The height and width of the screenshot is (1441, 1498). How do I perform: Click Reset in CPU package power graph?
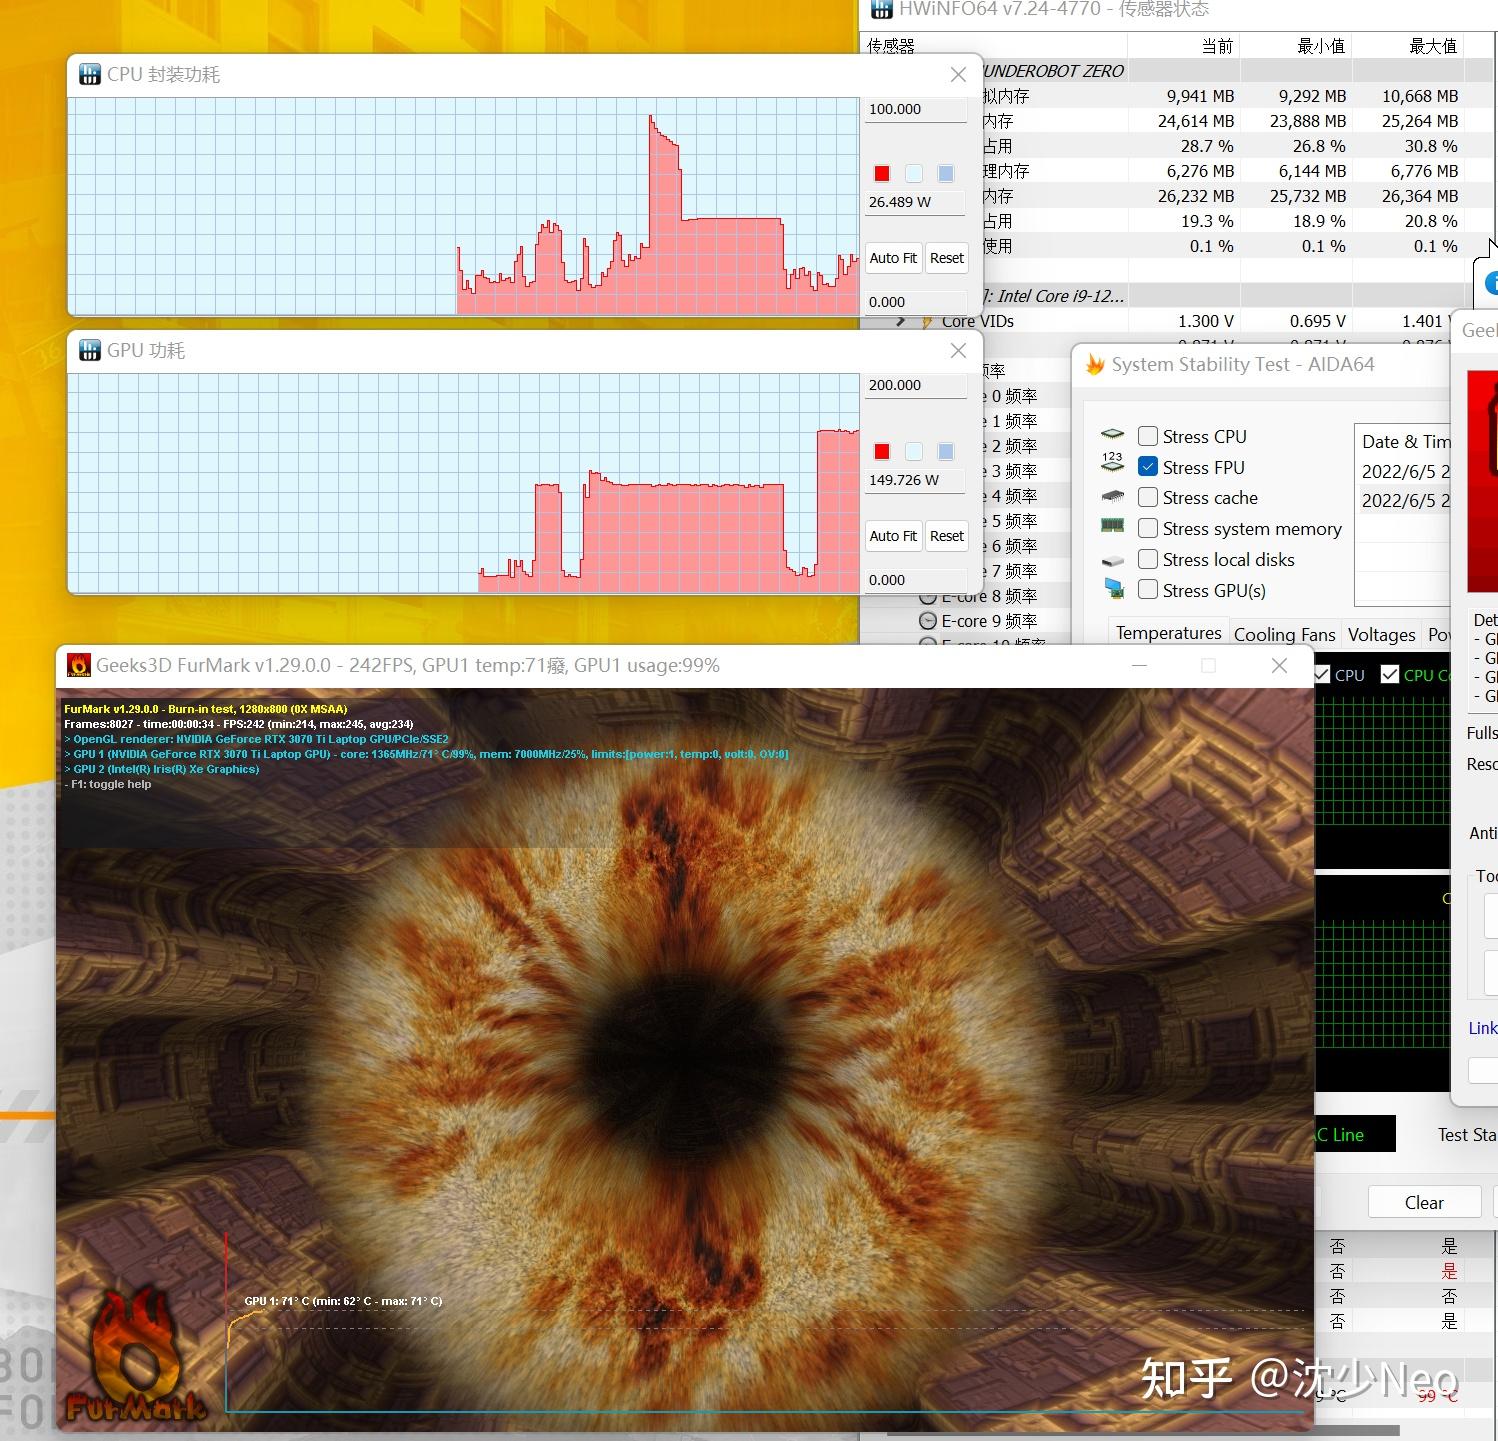[946, 258]
